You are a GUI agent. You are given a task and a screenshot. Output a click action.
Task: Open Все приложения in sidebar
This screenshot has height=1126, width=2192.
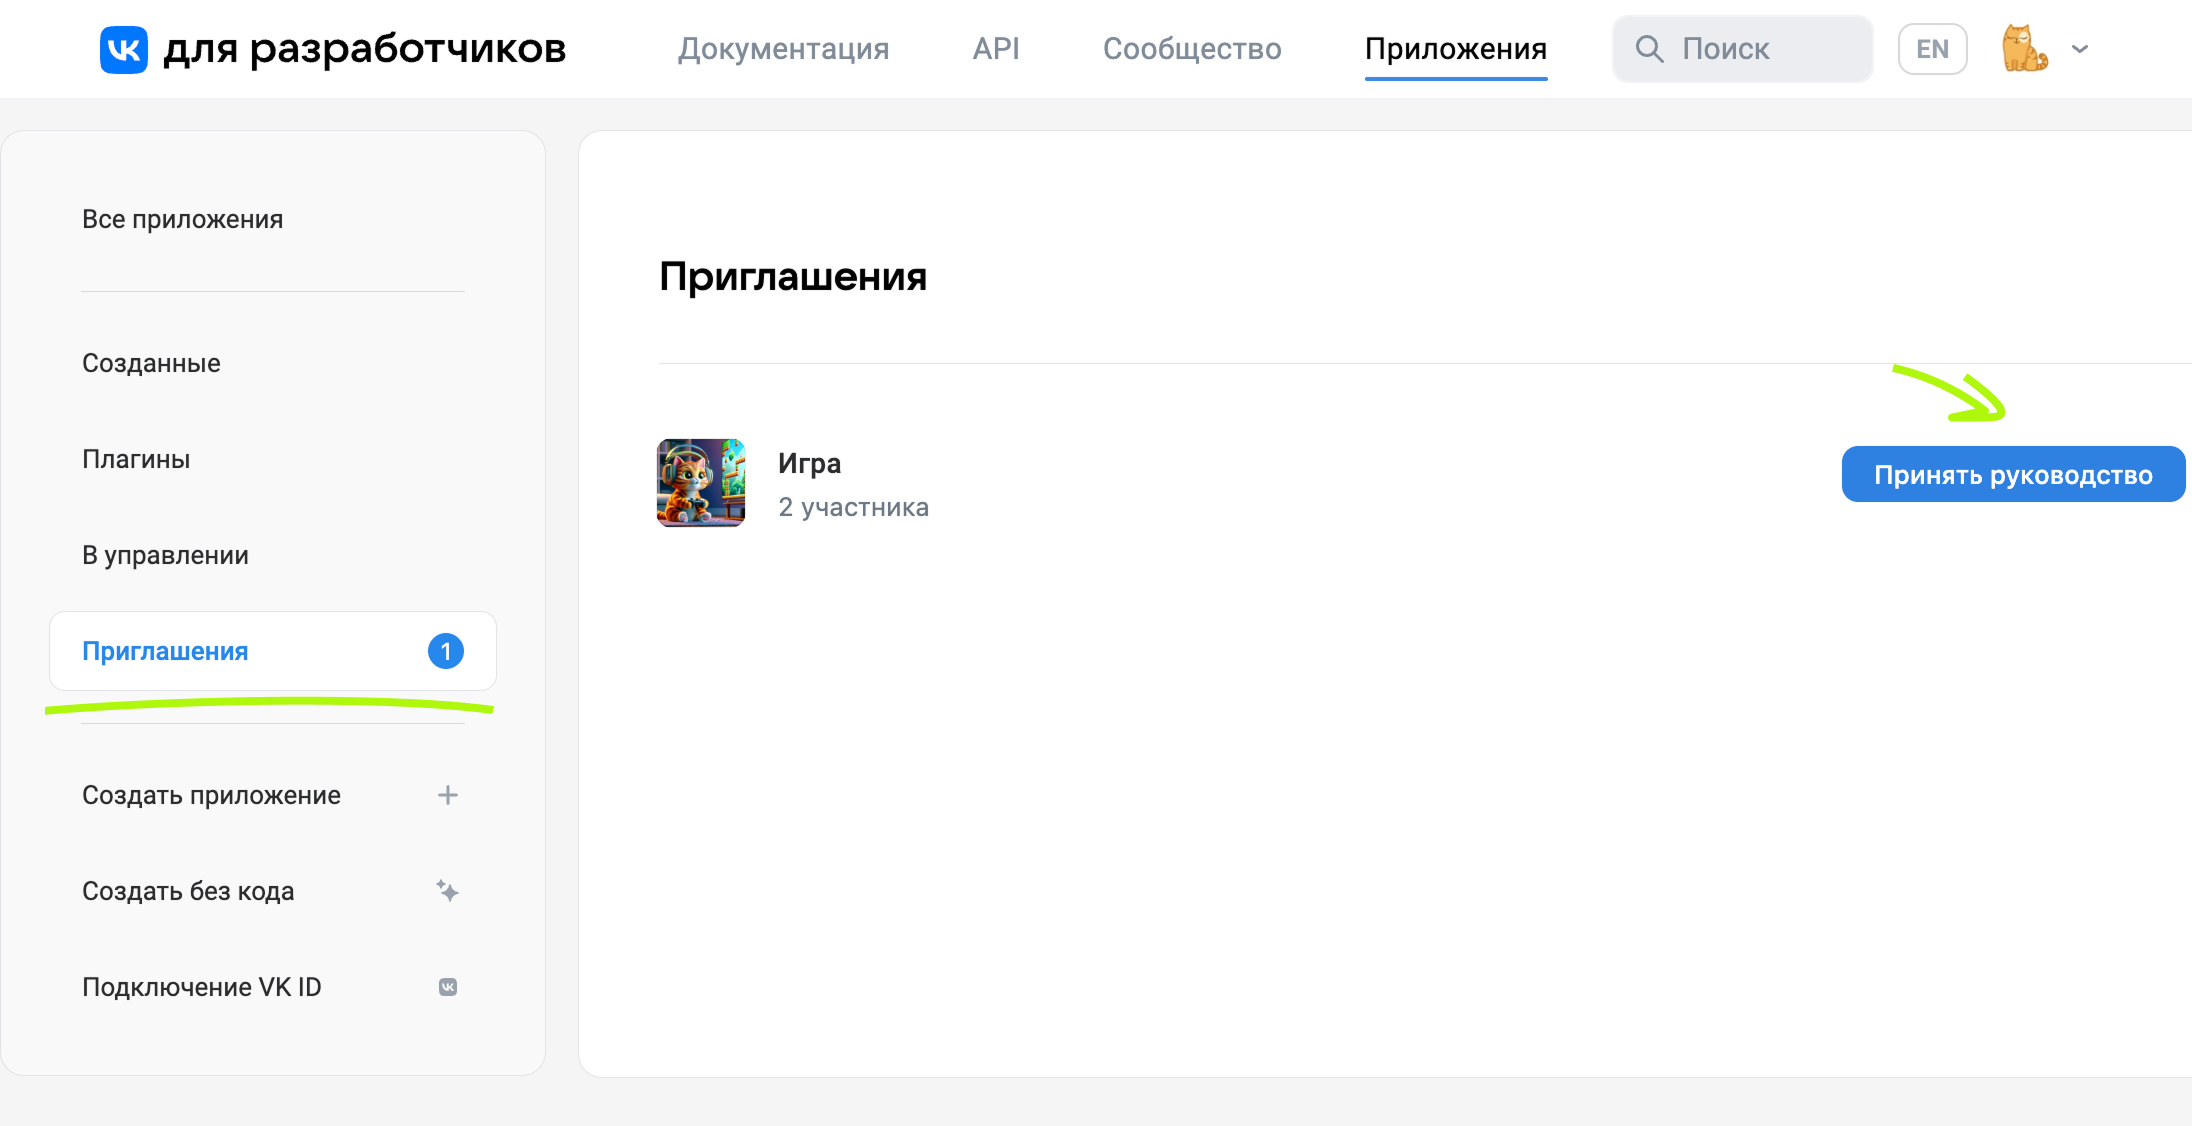[183, 219]
